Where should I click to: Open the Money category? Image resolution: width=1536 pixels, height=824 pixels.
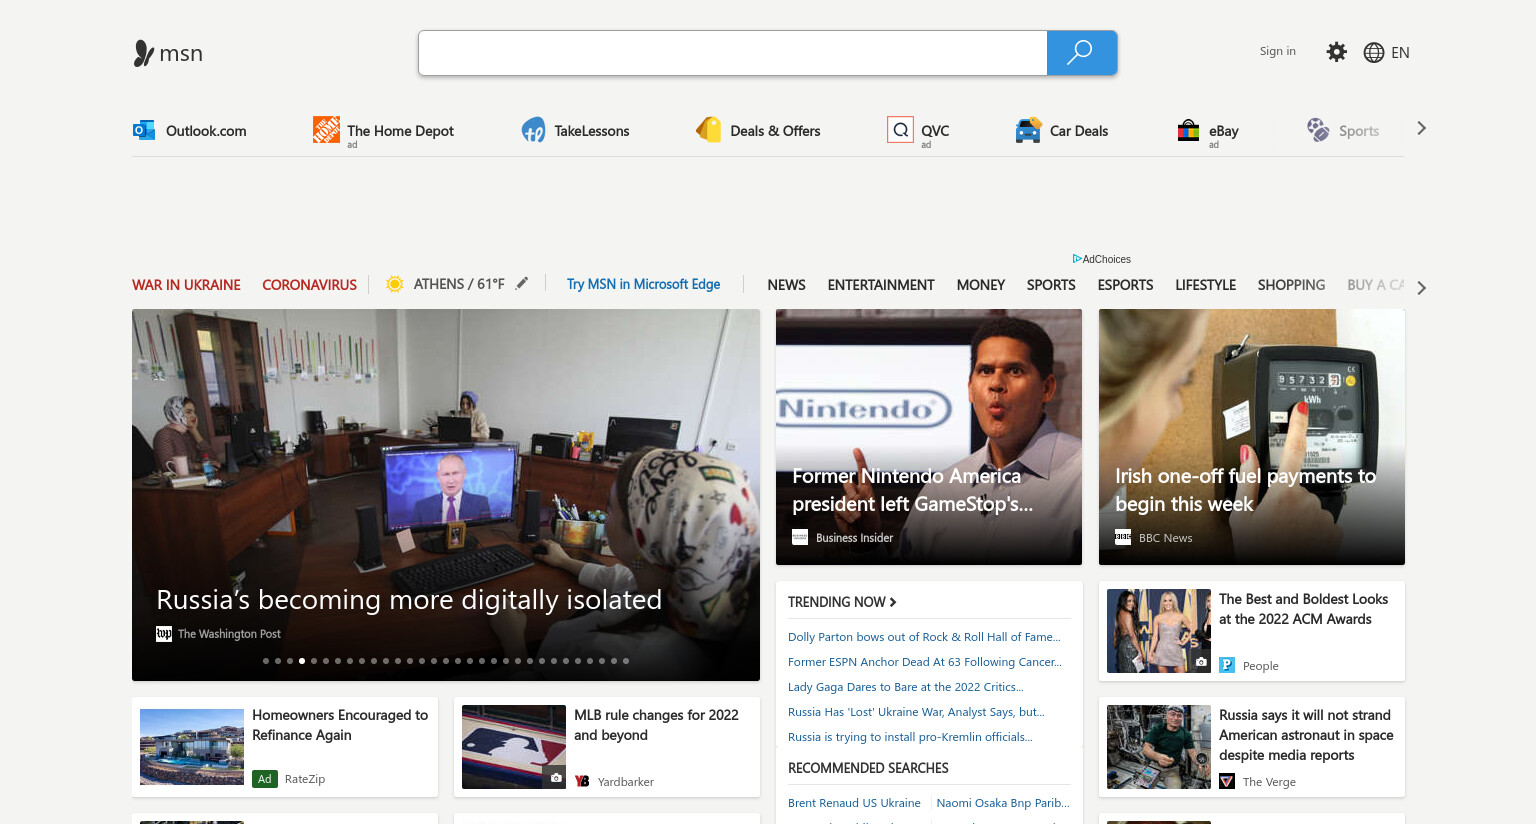pyautogui.click(x=980, y=285)
